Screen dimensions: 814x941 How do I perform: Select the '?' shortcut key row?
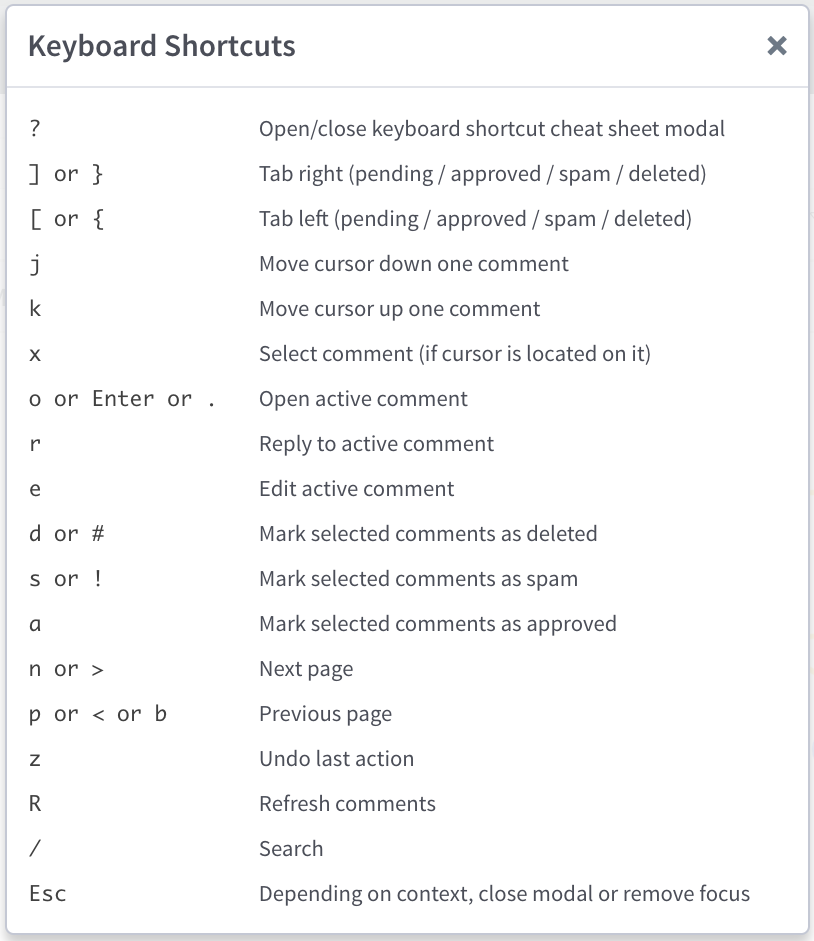point(407,128)
